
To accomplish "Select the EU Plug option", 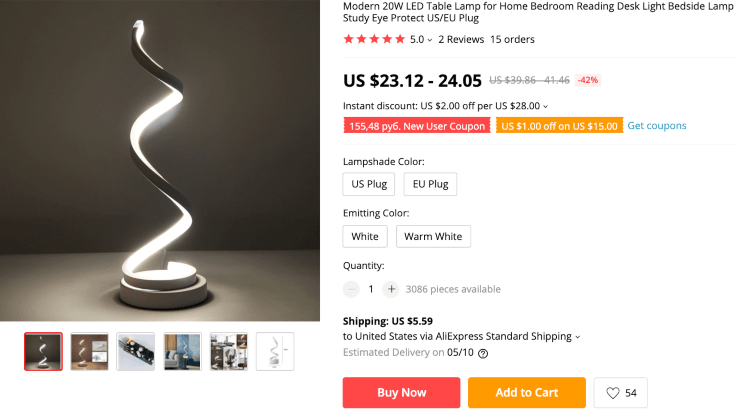I will [430, 184].
